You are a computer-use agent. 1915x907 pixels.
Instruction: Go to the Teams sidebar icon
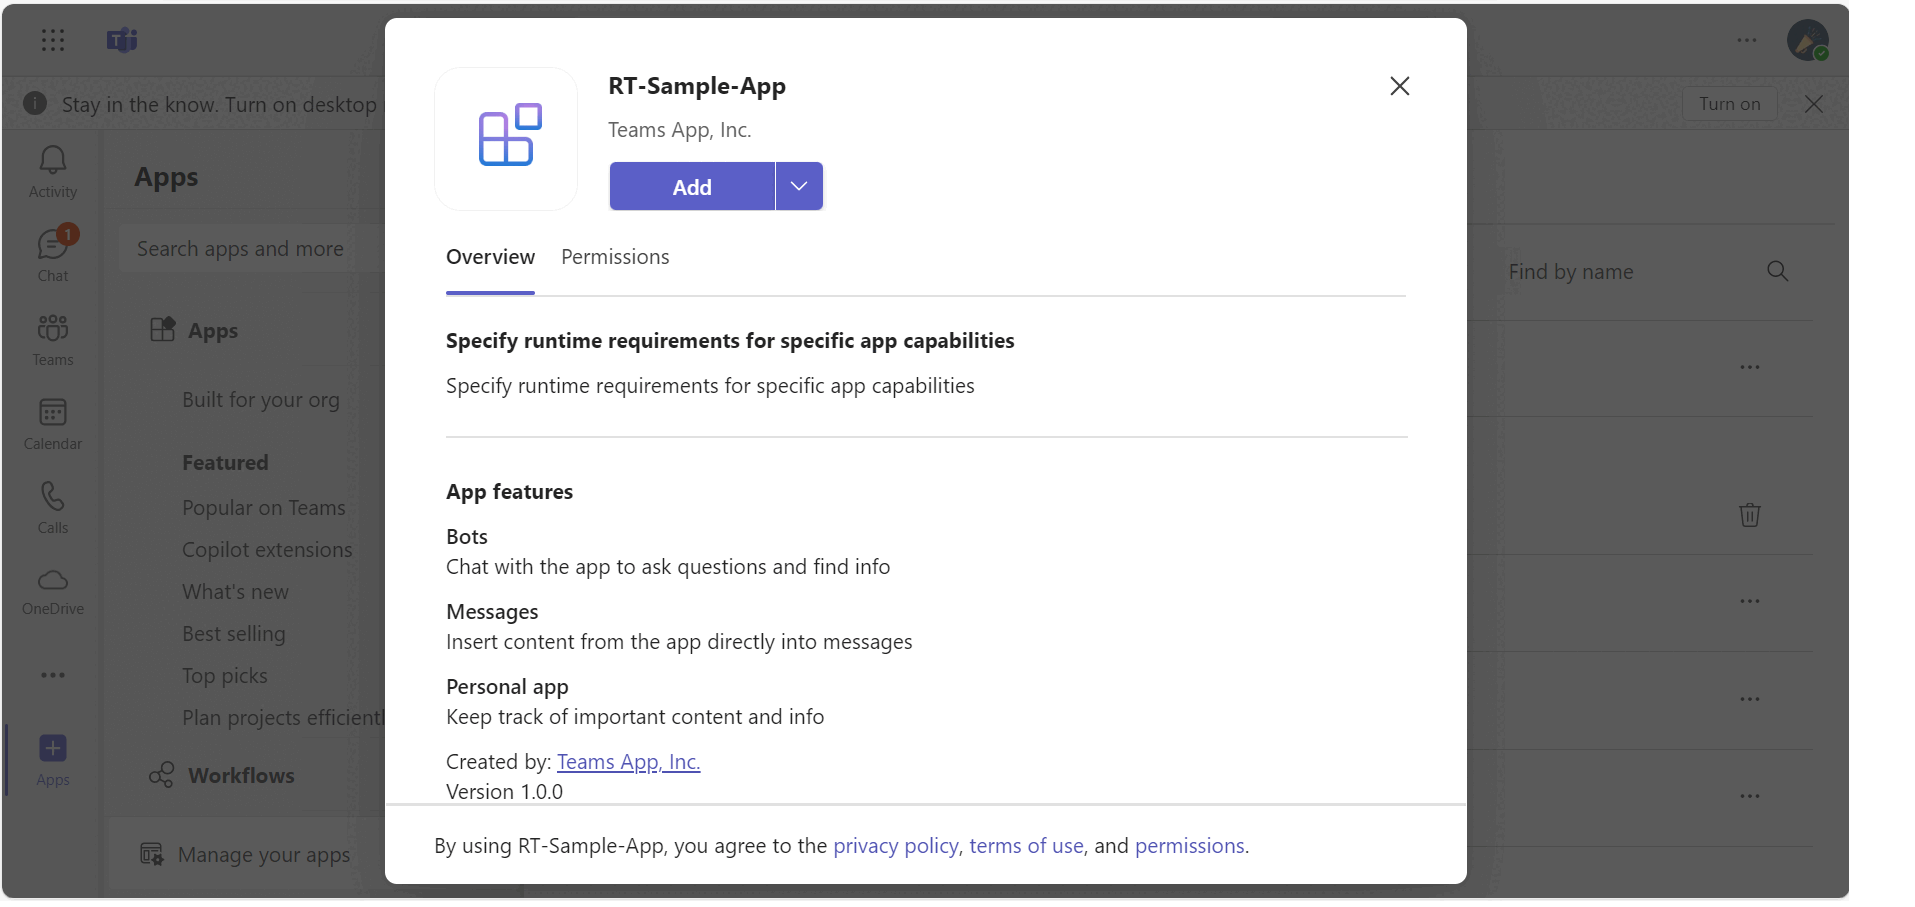click(x=53, y=340)
